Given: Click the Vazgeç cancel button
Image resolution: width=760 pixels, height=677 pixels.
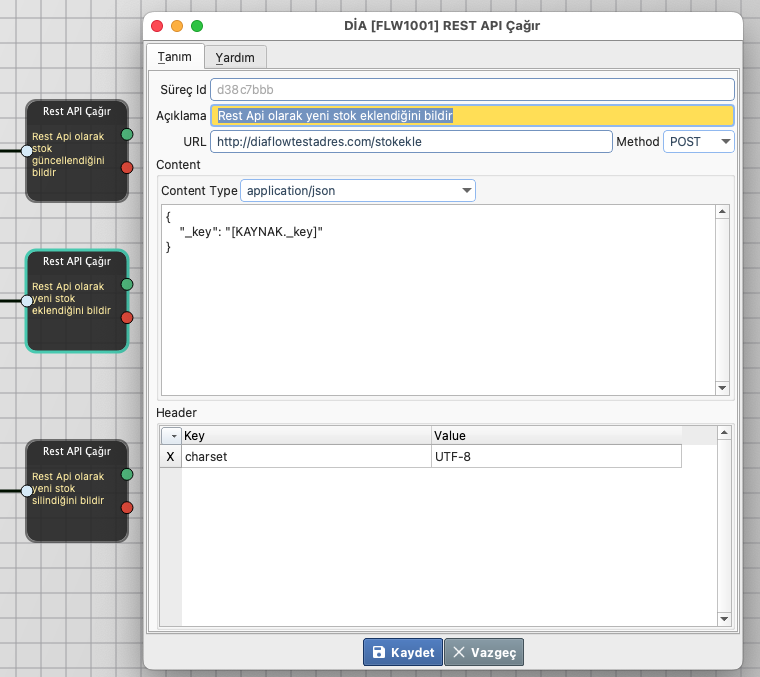Looking at the screenshot, I should [484, 652].
